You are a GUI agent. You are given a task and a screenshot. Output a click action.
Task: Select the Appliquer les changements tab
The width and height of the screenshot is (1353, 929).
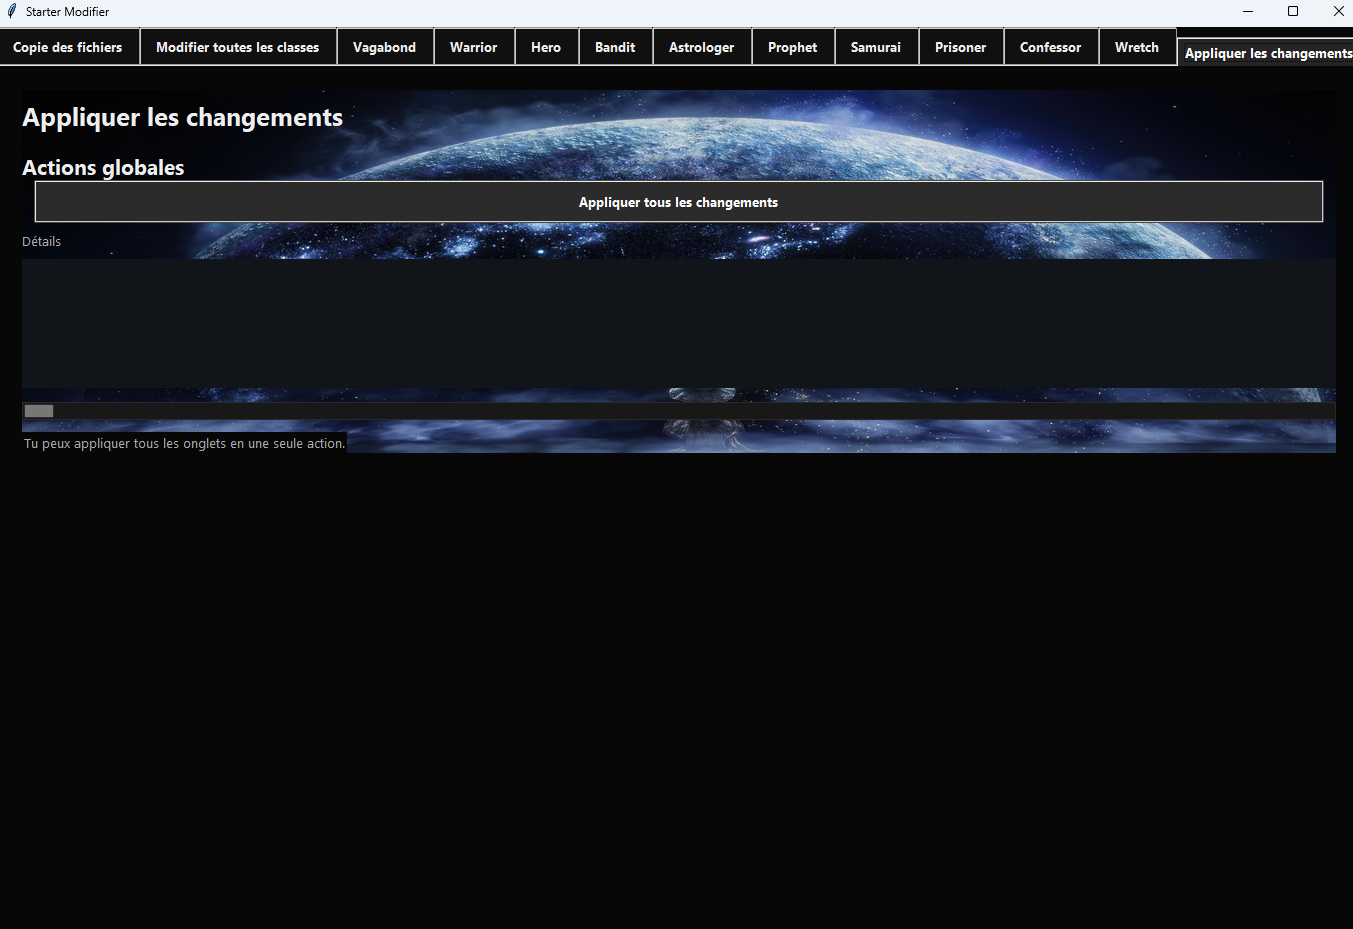click(x=1266, y=53)
